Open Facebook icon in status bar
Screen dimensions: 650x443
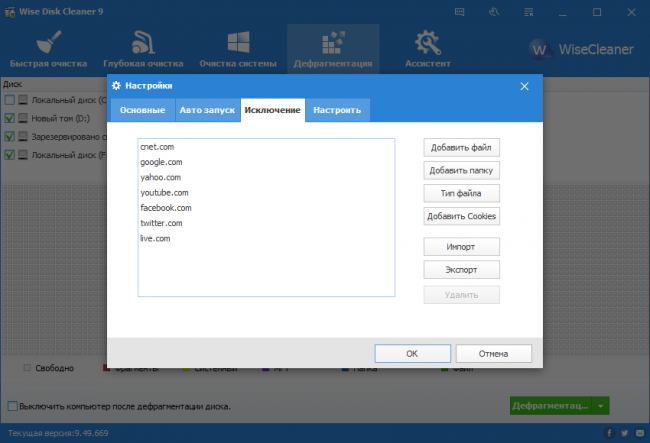click(x=609, y=433)
